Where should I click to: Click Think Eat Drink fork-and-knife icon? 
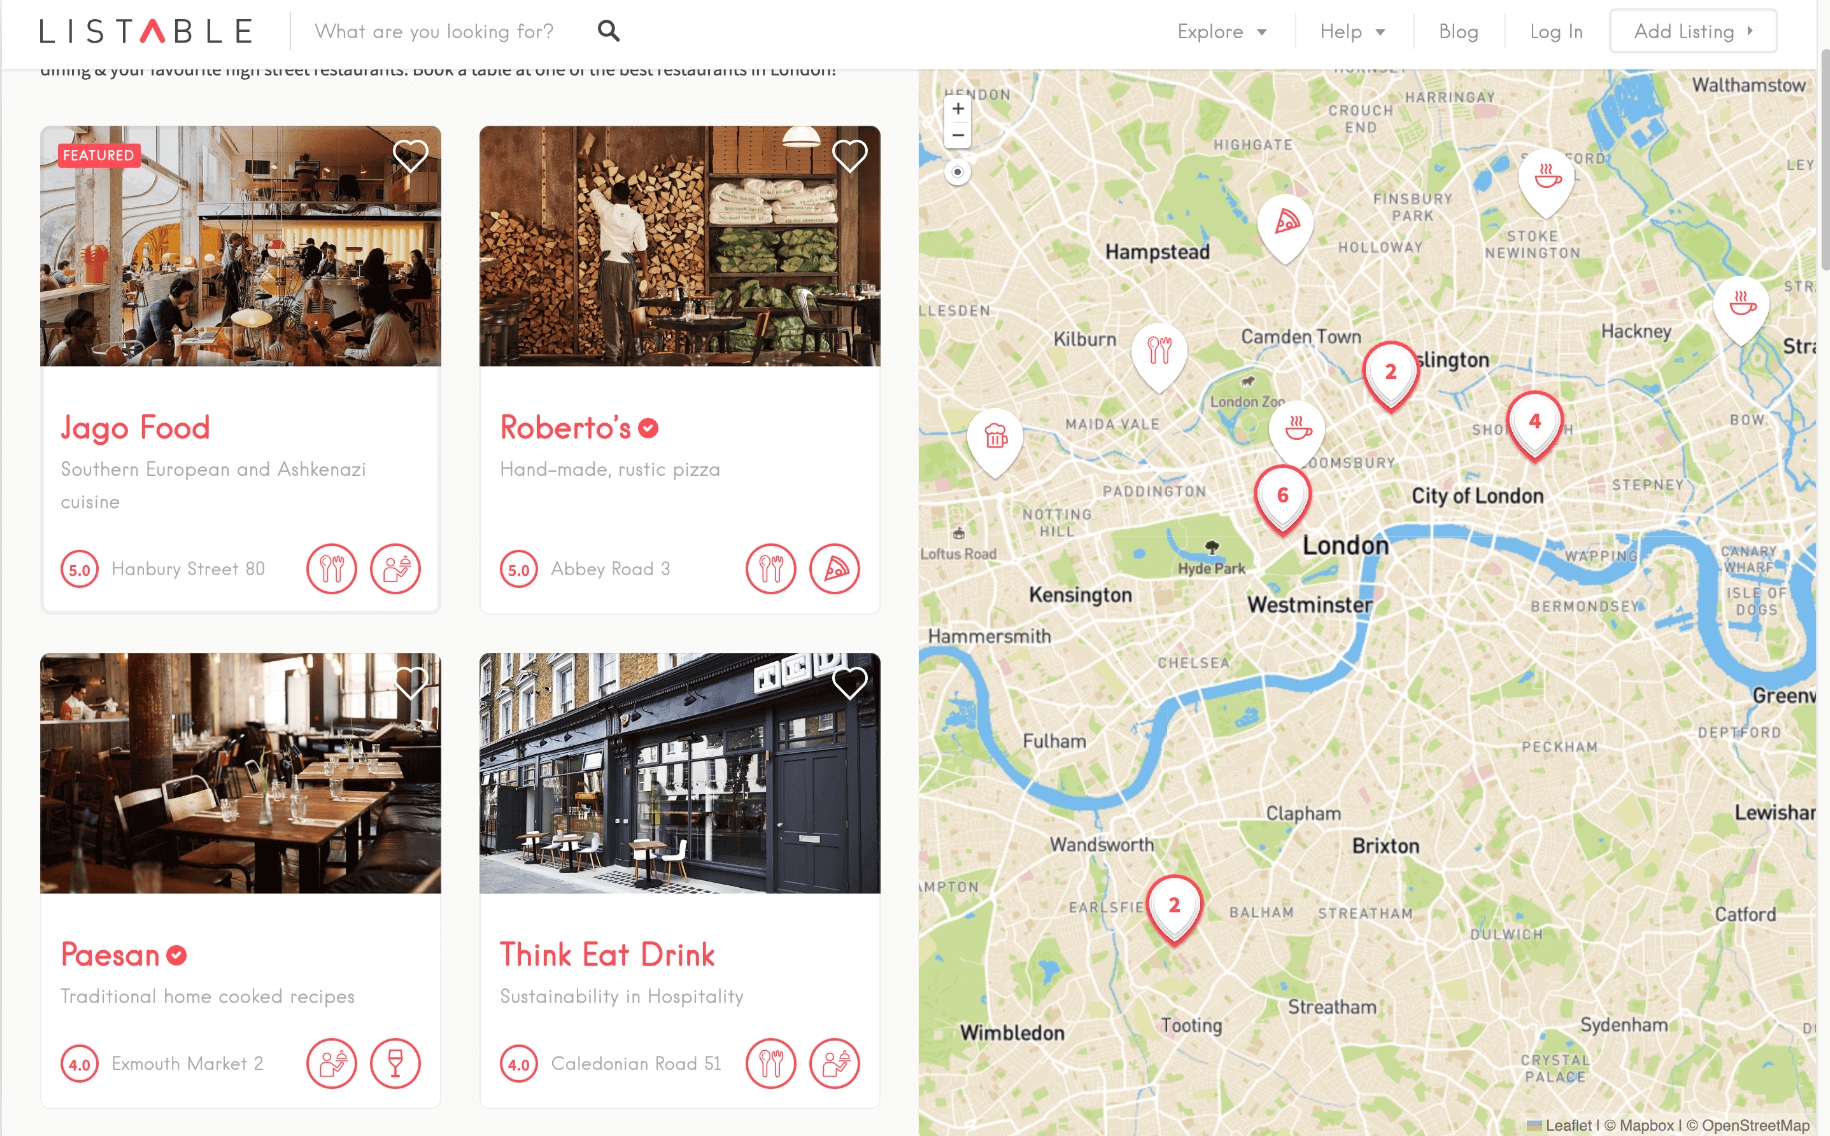point(771,1064)
